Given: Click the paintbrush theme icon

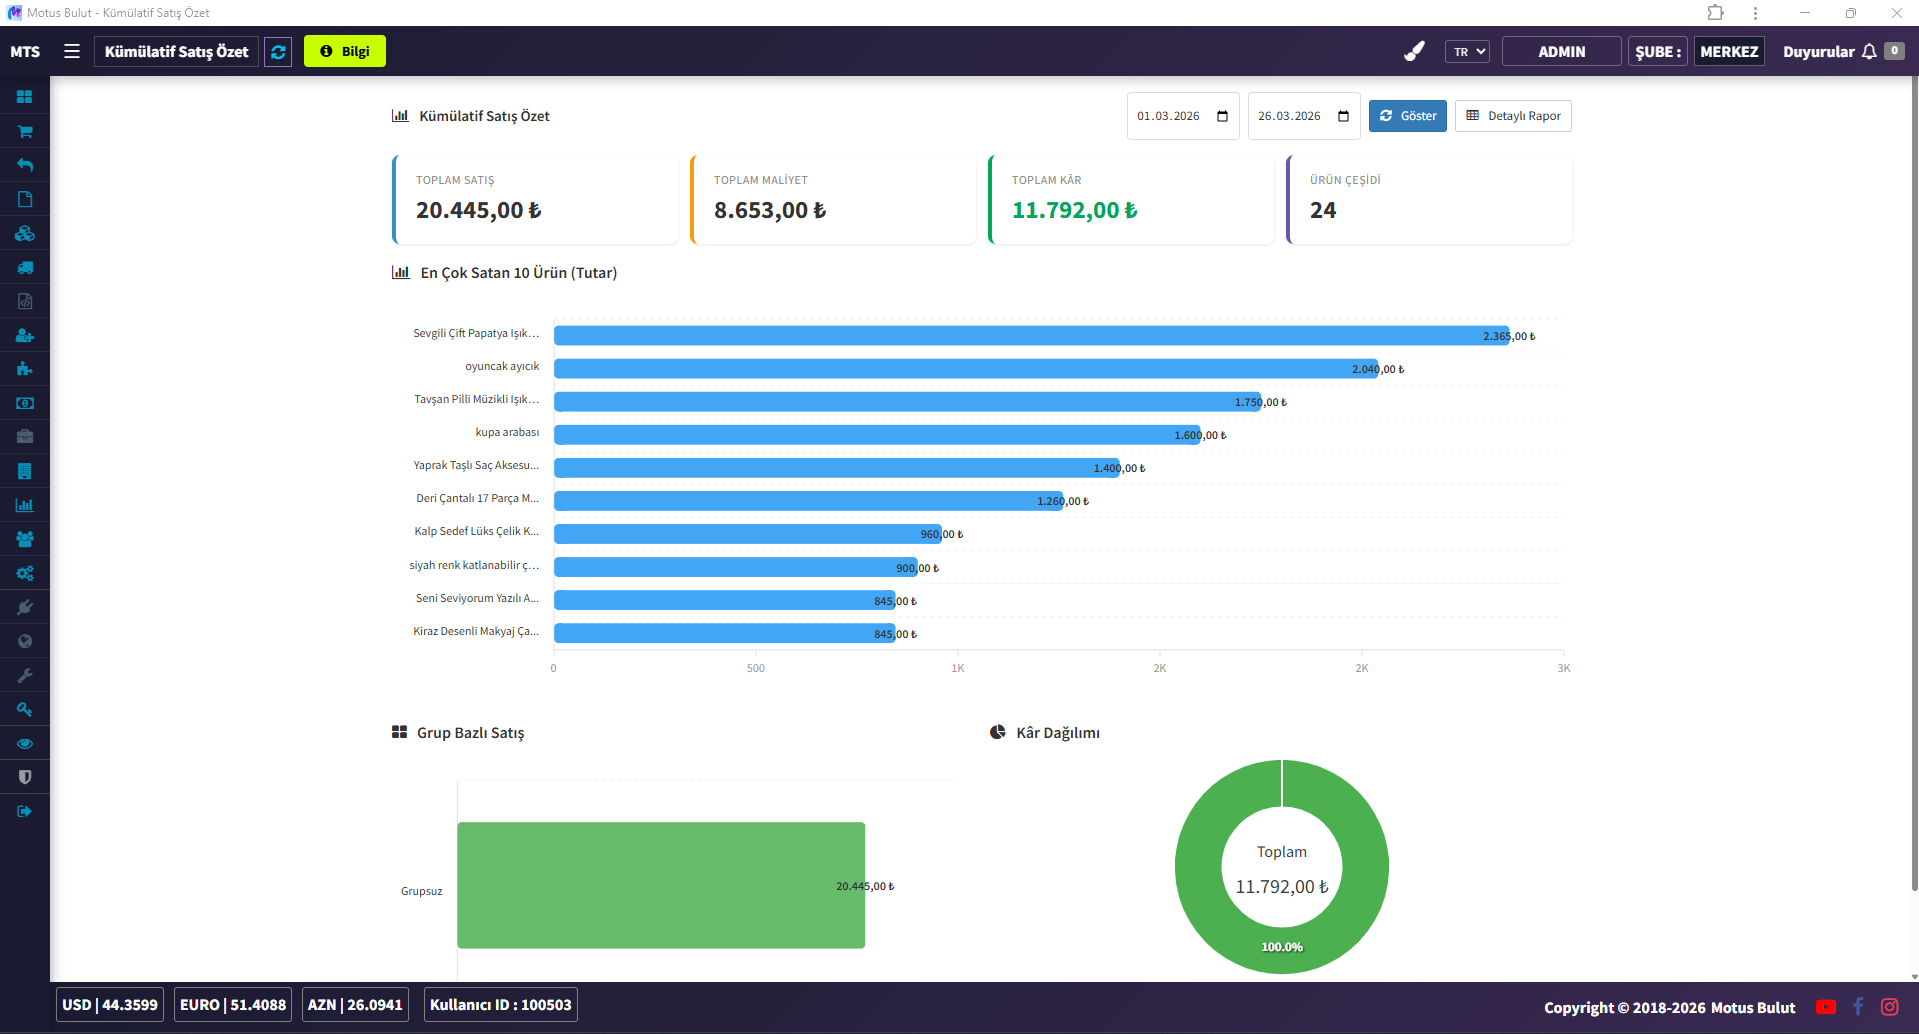Looking at the screenshot, I should [1414, 51].
